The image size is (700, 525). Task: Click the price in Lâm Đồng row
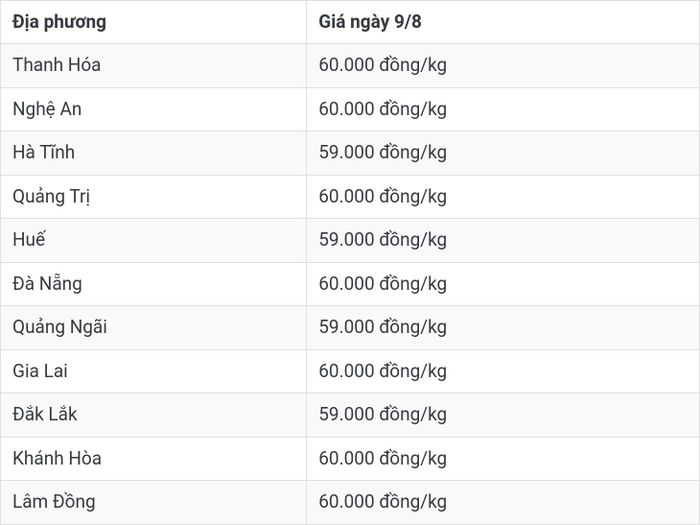click(x=383, y=502)
